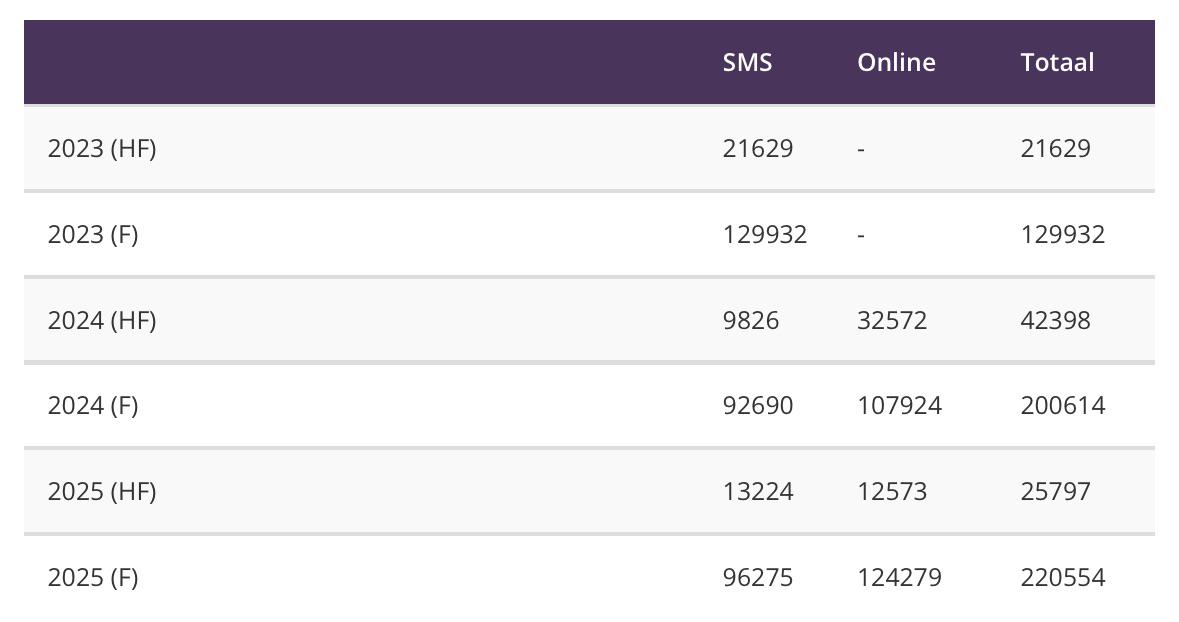Image resolution: width=1179 pixels, height=622 pixels.
Task: Click total value 42398
Action: 1056,320
